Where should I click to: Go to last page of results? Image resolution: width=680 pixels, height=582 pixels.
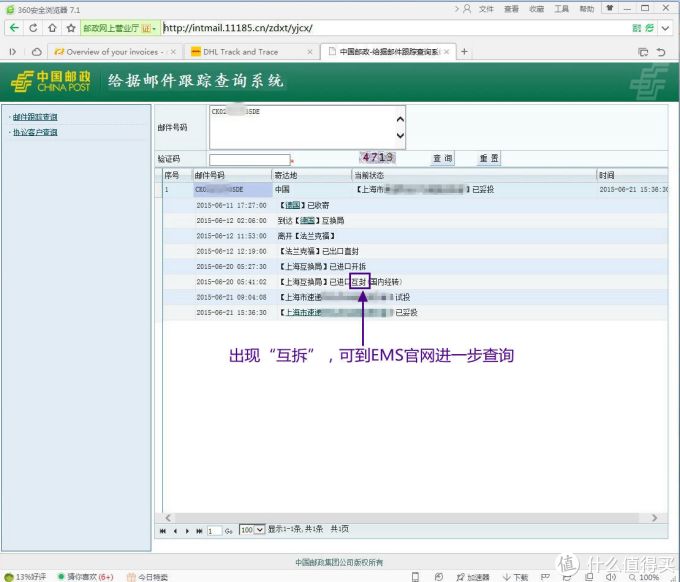click(x=198, y=530)
